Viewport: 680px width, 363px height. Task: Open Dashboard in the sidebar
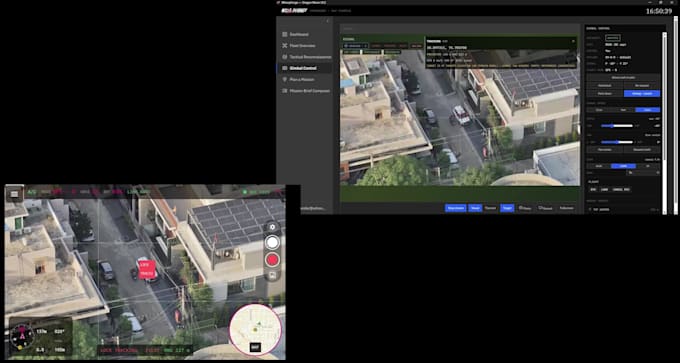point(304,34)
